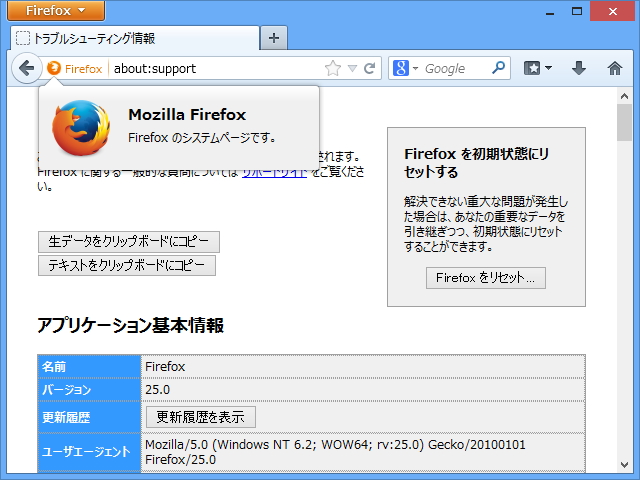Bookmark this page with the star
Image resolution: width=640 pixels, height=480 pixels.
pyautogui.click(x=333, y=68)
